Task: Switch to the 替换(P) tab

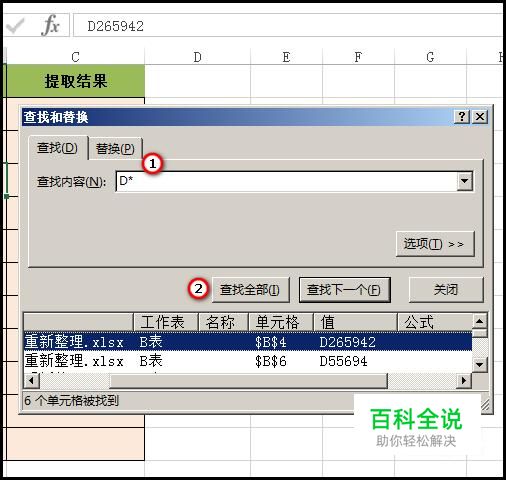Action: pos(115,149)
